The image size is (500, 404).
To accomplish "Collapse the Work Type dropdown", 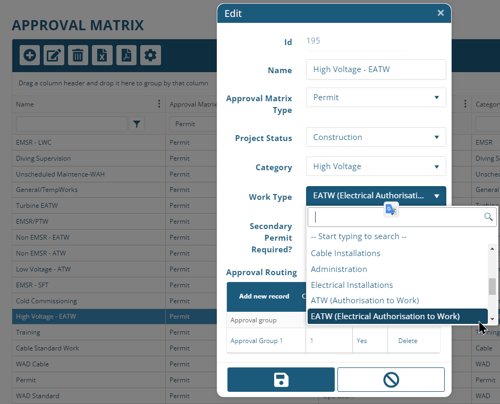I will click(x=376, y=196).
